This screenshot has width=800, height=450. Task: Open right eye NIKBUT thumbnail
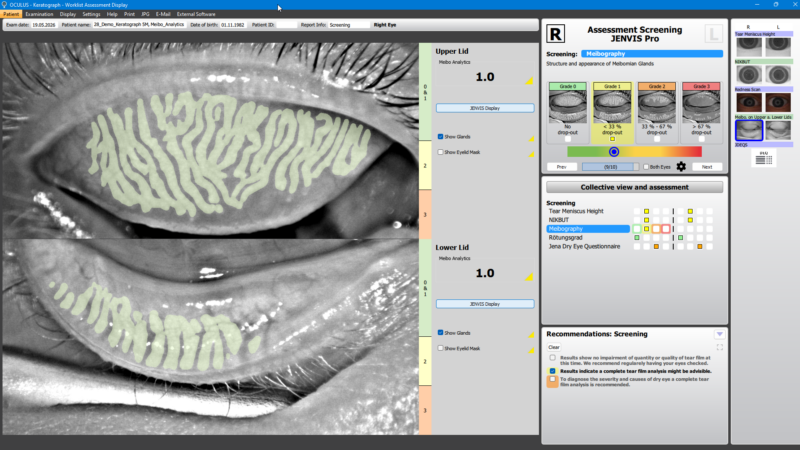tap(749, 74)
